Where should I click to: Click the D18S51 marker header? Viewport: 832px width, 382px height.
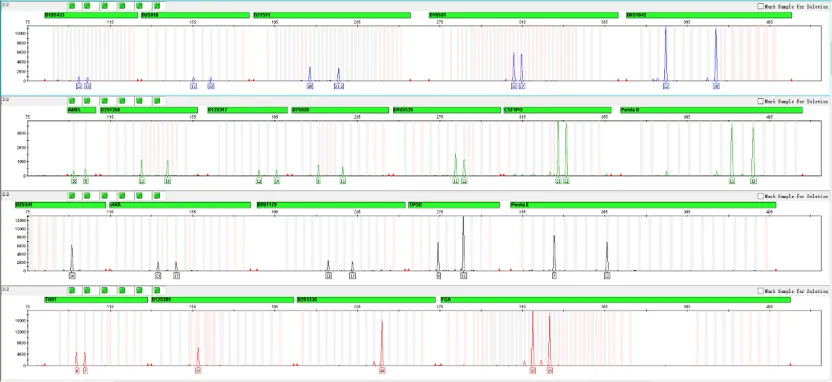coord(523,15)
